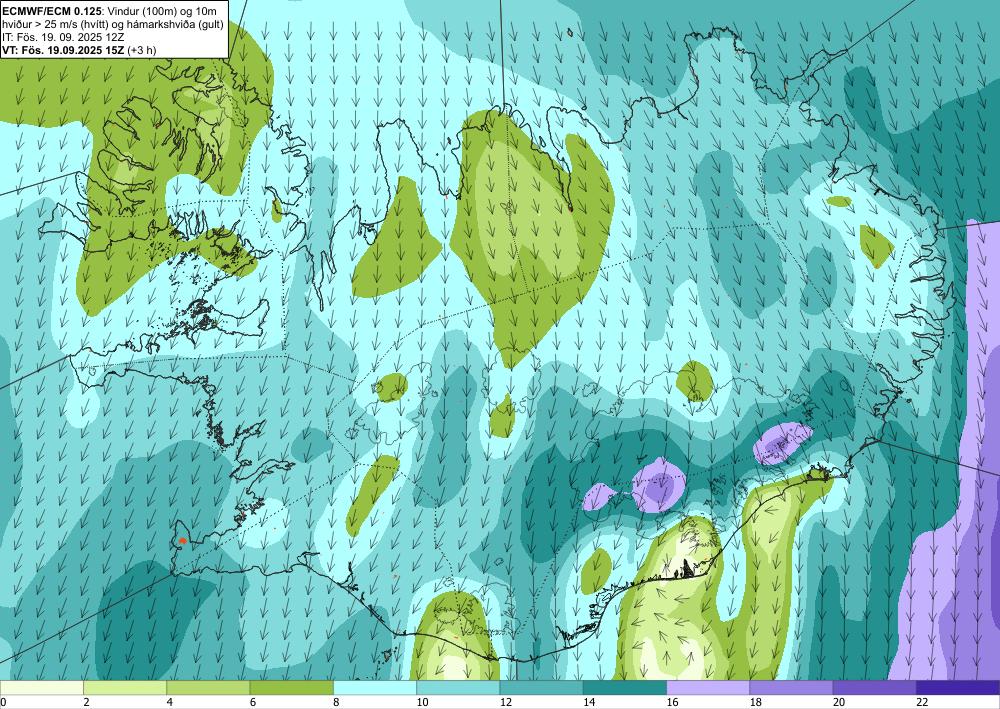Viewport: 1000px width, 709px height.
Task: Click the legend label "8"
Action: pos(336,703)
